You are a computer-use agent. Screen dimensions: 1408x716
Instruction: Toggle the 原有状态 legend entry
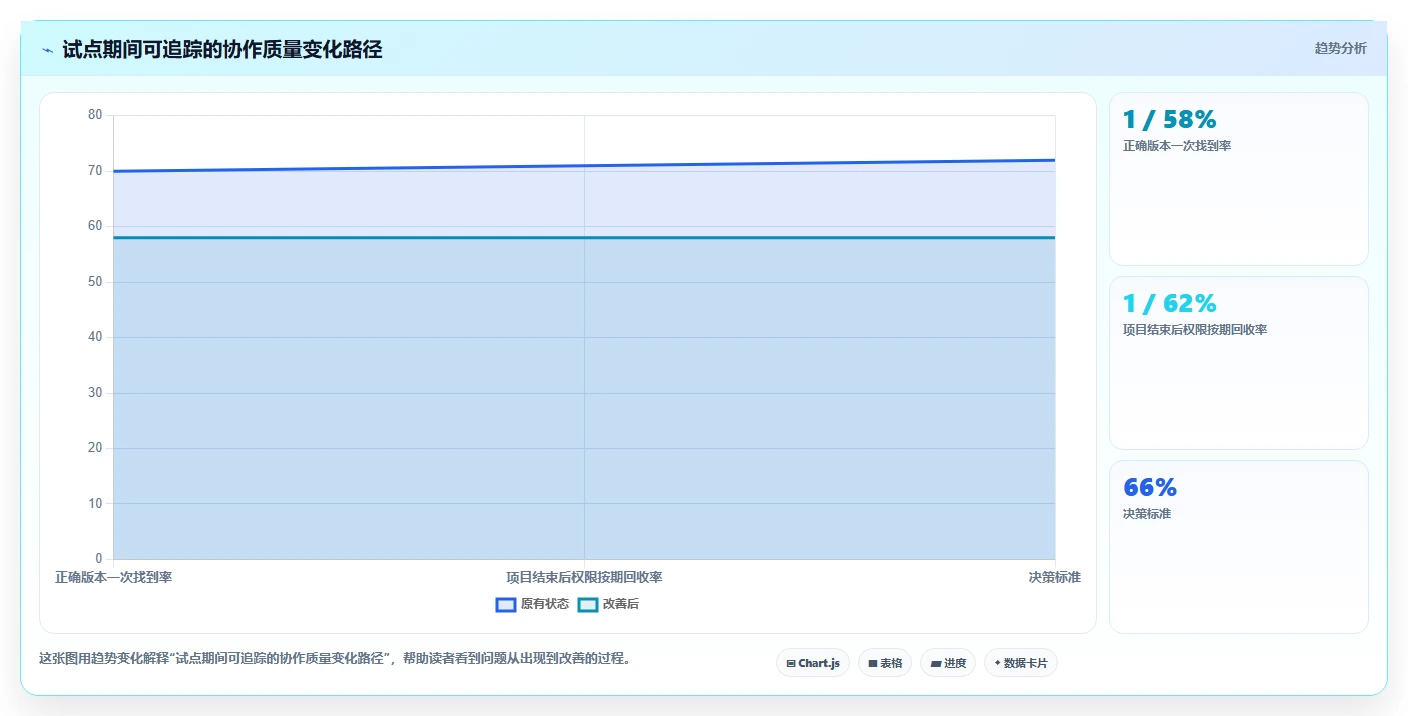532,604
